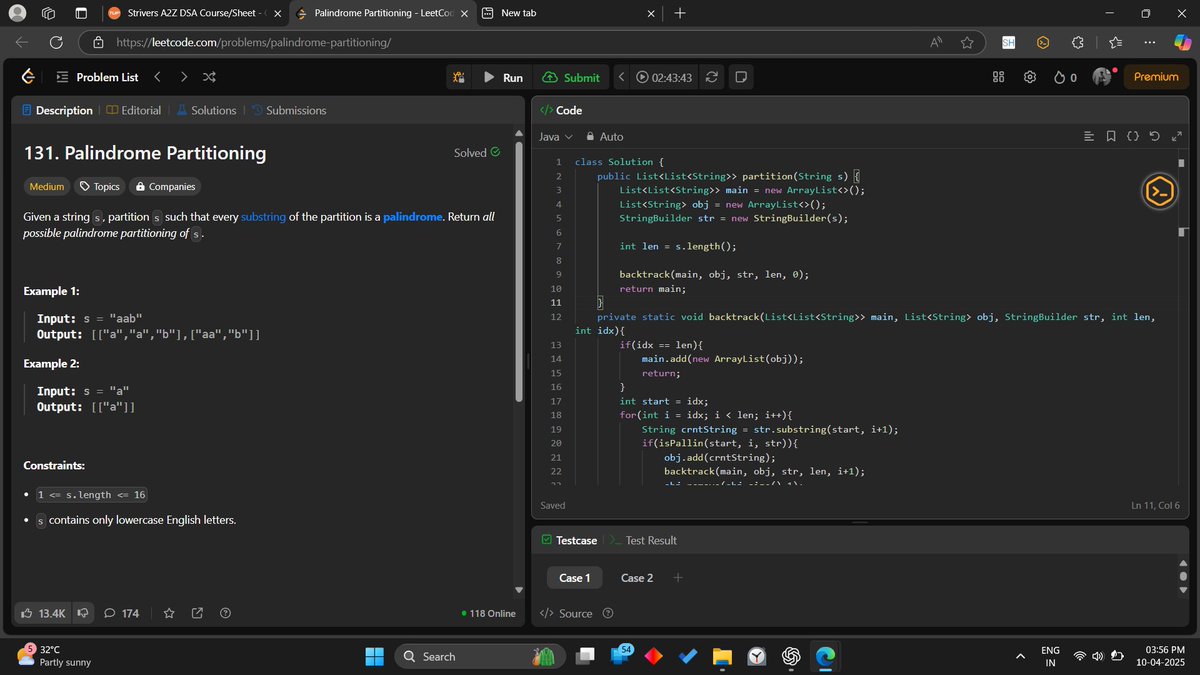Open the Java language dropdown
The image size is (1200, 675).
(x=556, y=136)
